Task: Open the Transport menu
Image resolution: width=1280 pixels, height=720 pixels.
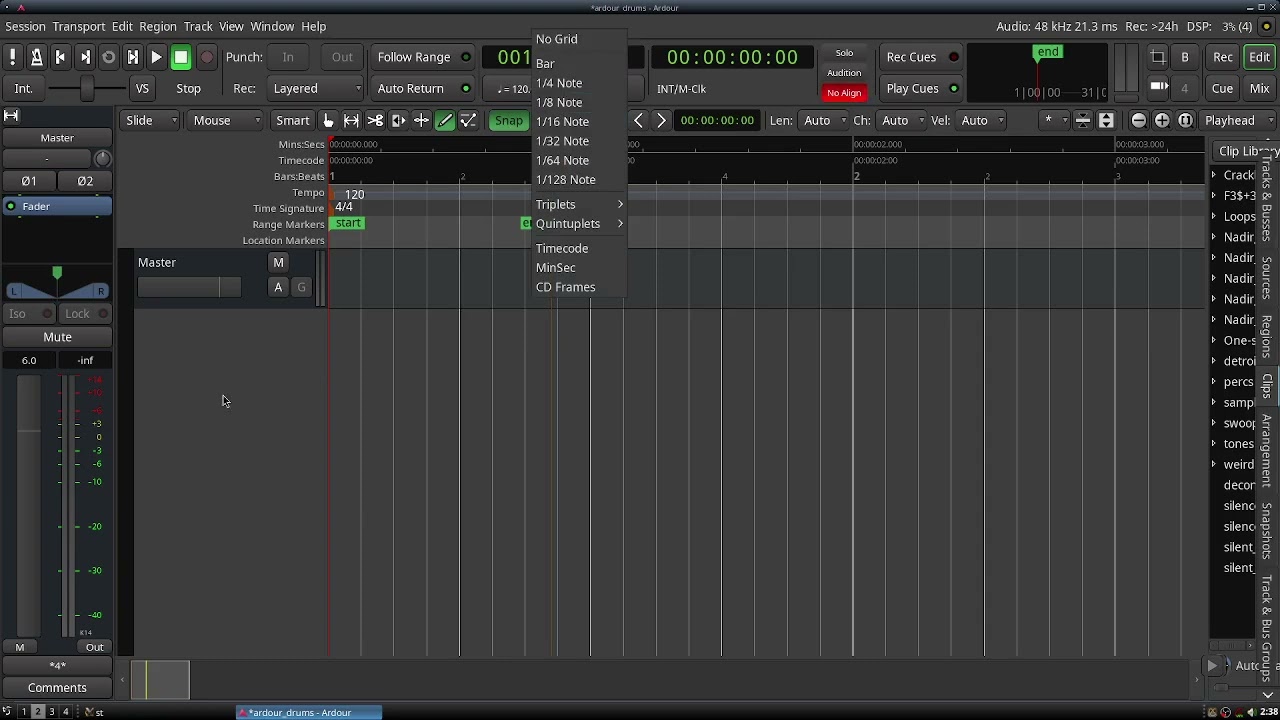Action: point(79,26)
